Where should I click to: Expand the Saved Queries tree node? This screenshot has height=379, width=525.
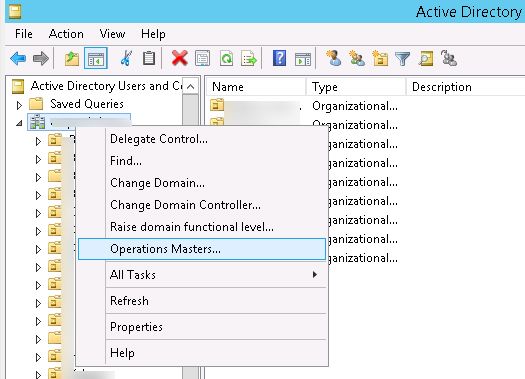tap(19, 105)
